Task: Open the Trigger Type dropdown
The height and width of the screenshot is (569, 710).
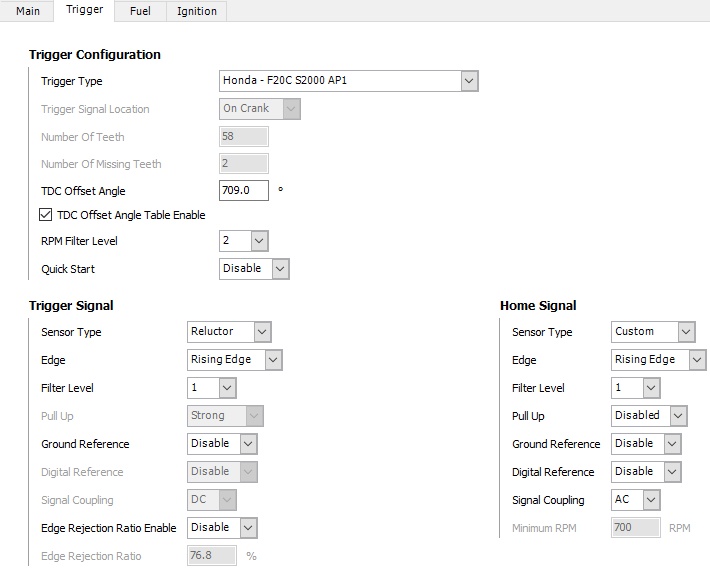Action: [x=349, y=81]
